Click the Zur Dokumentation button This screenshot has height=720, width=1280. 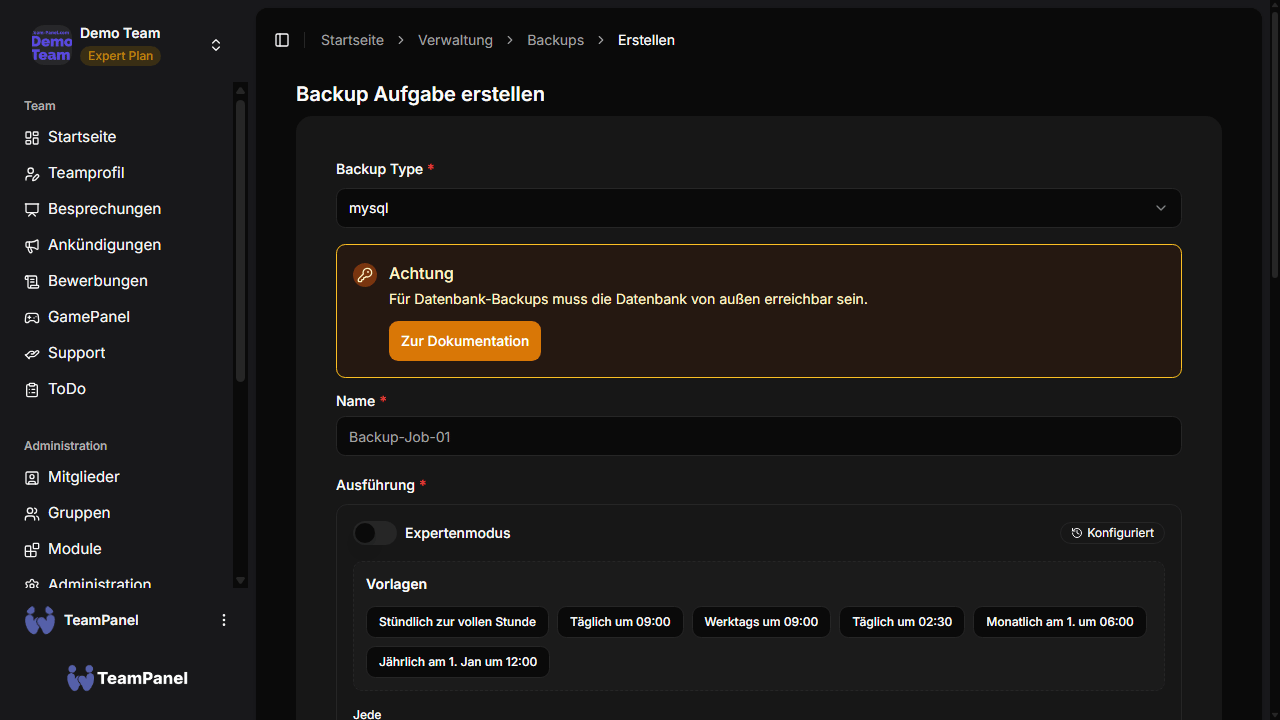coord(465,341)
